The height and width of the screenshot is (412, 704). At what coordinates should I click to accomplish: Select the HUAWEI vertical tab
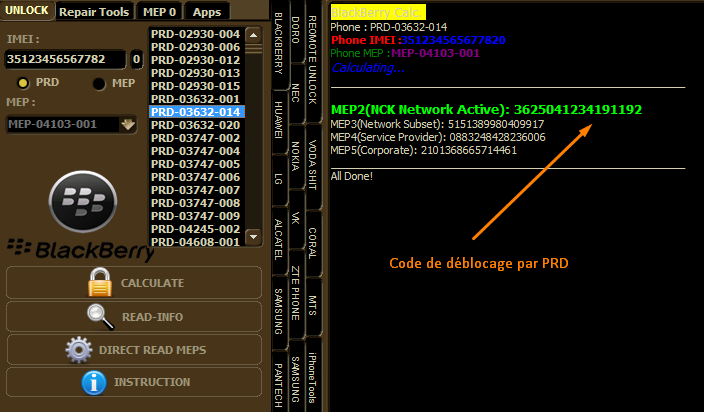point(278,120)
